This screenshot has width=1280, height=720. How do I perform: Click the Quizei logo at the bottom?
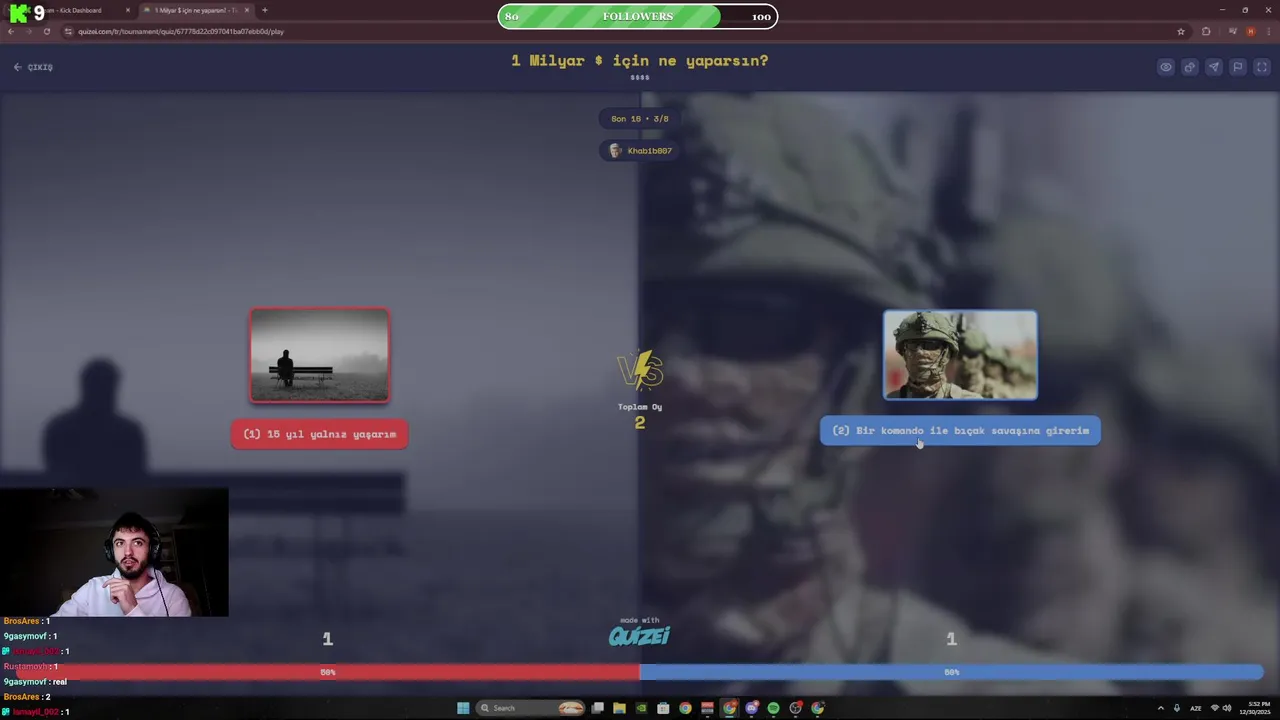click(x=640, y=635)
